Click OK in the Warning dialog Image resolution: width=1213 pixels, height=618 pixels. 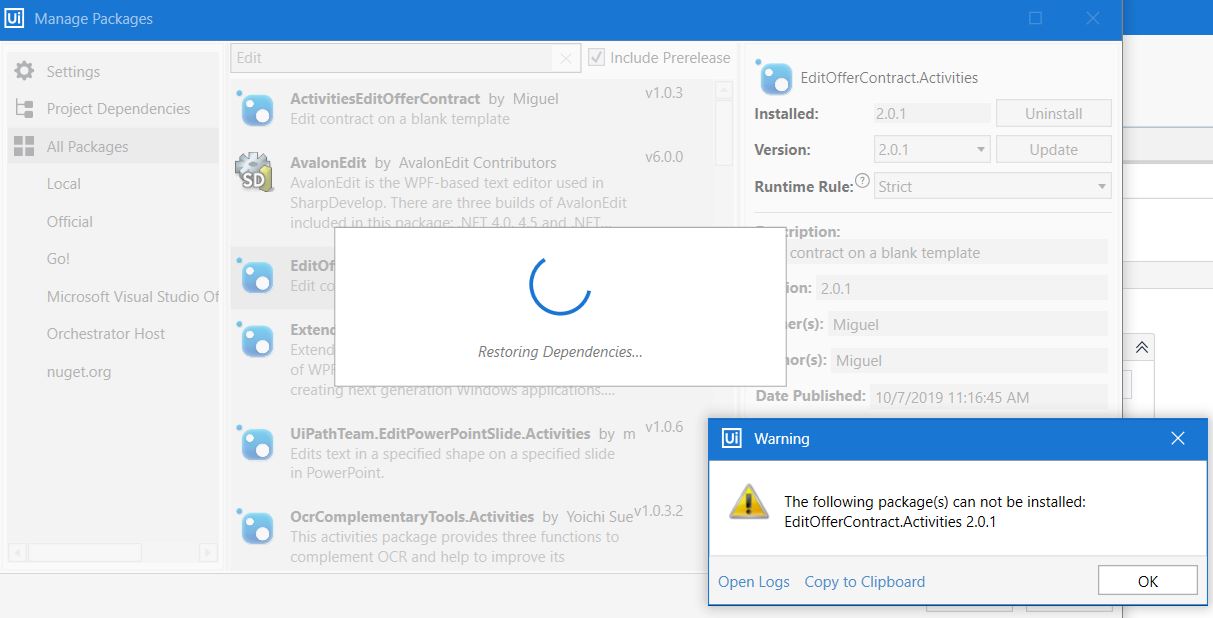1147,581
